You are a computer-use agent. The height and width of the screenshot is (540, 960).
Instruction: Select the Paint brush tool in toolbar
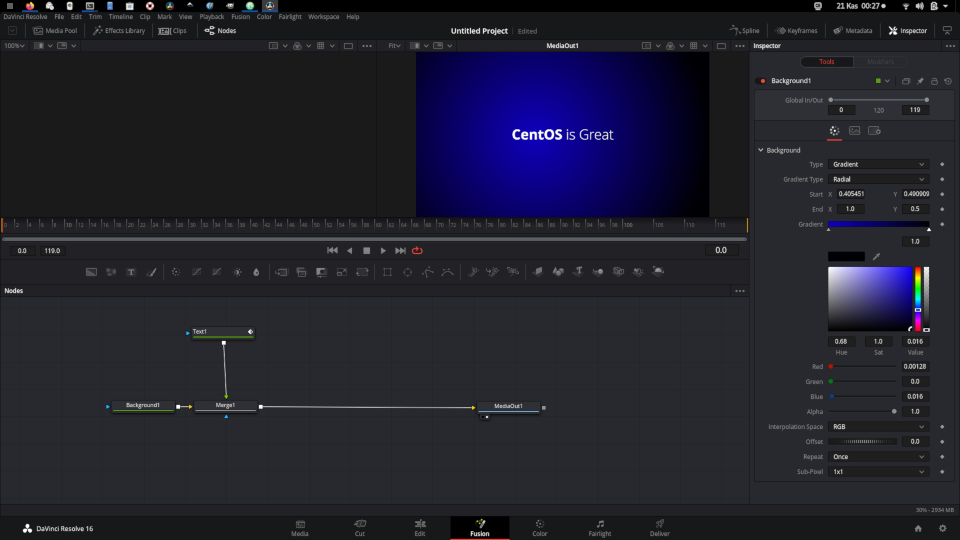tap(151, 272)
